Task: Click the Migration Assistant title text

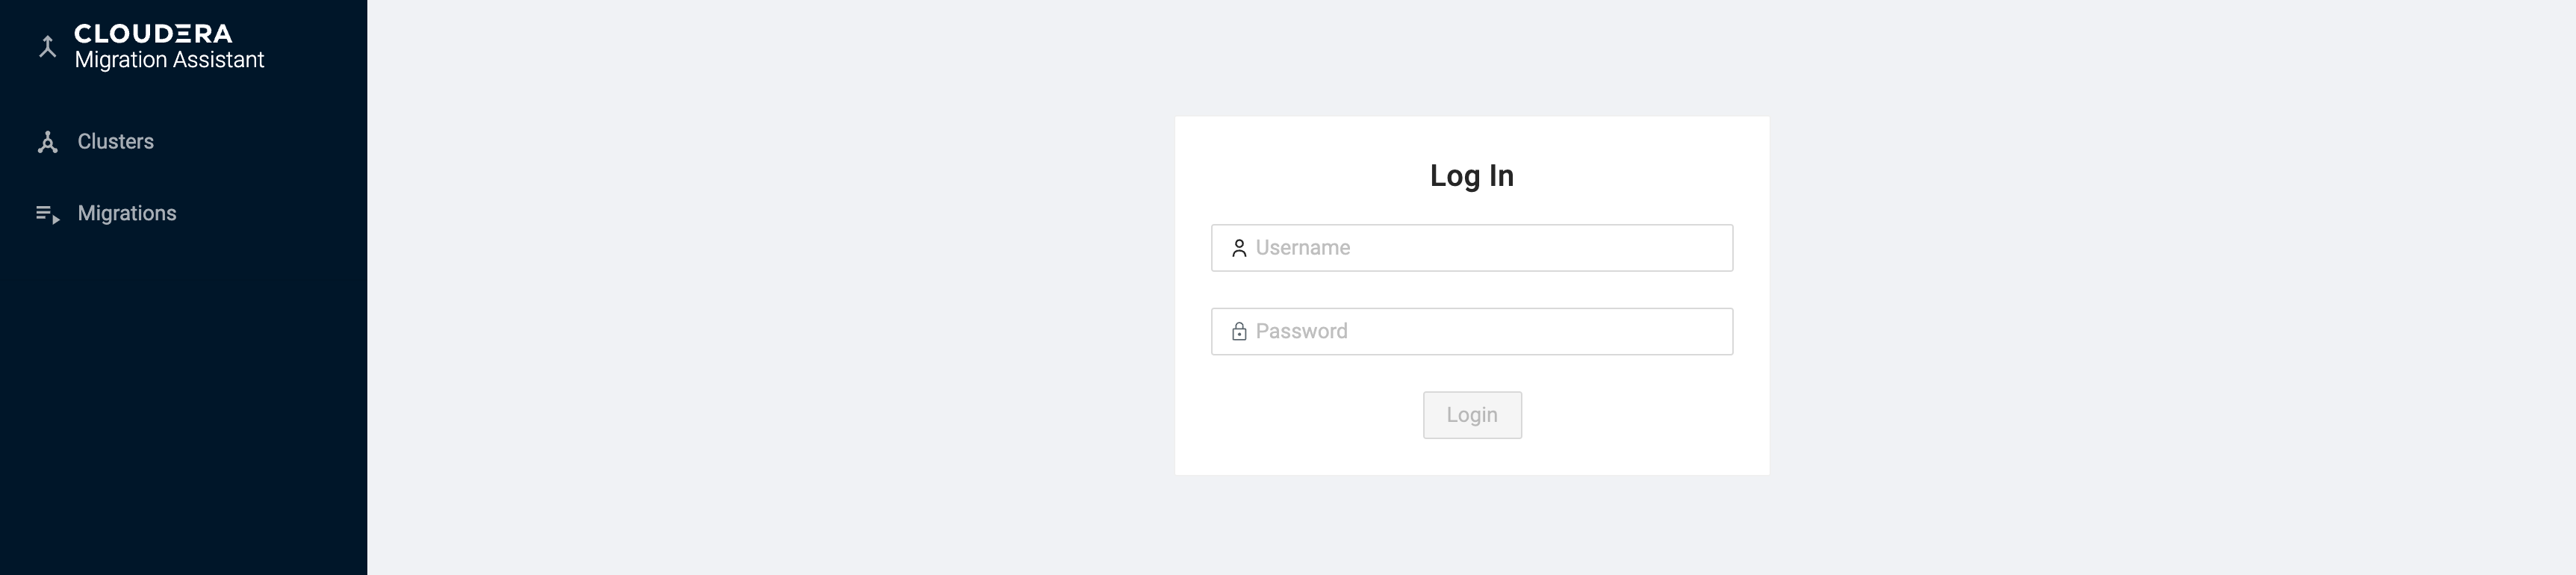Action: pos(169,60)
